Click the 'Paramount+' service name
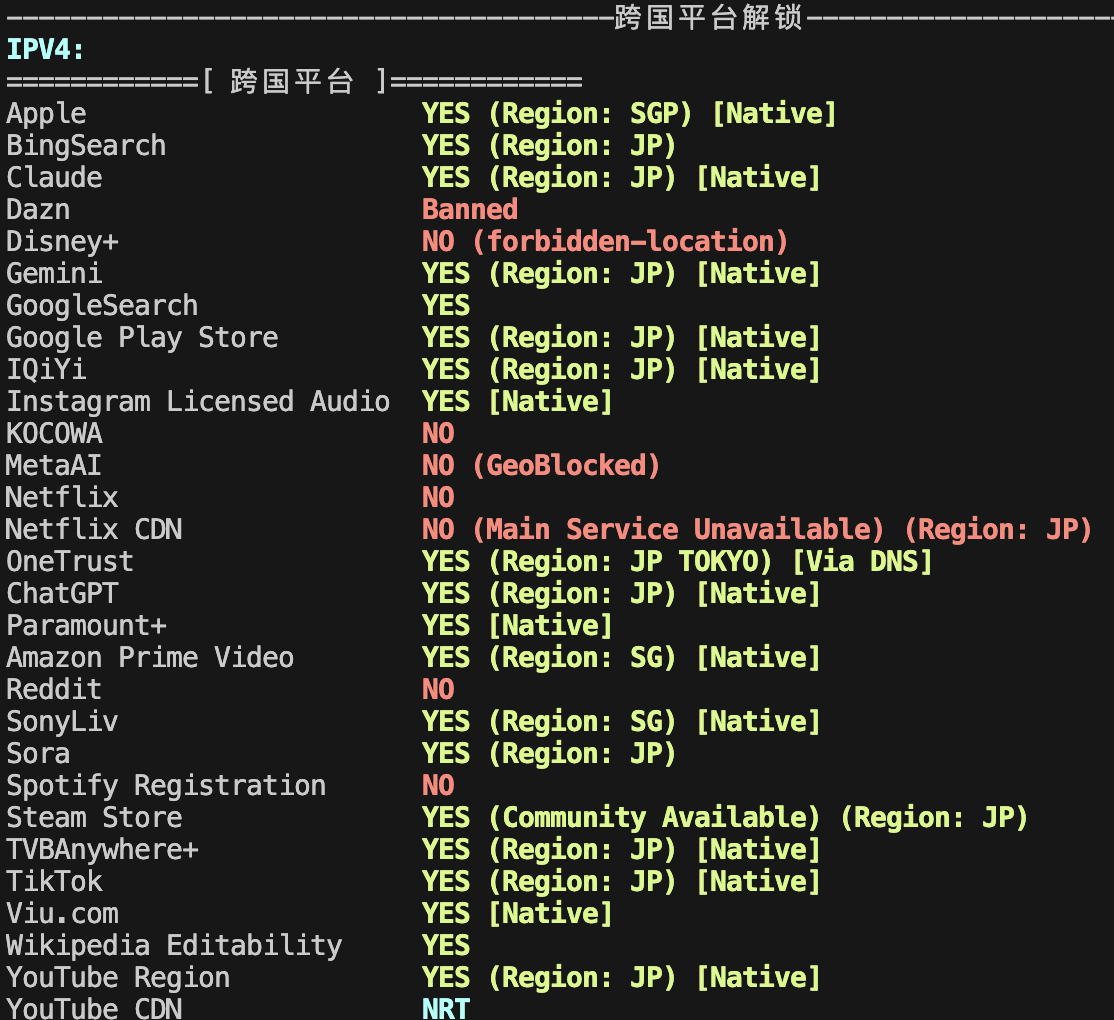The height and width of the screenshot is (1020, 1114). tap(86, 626)
